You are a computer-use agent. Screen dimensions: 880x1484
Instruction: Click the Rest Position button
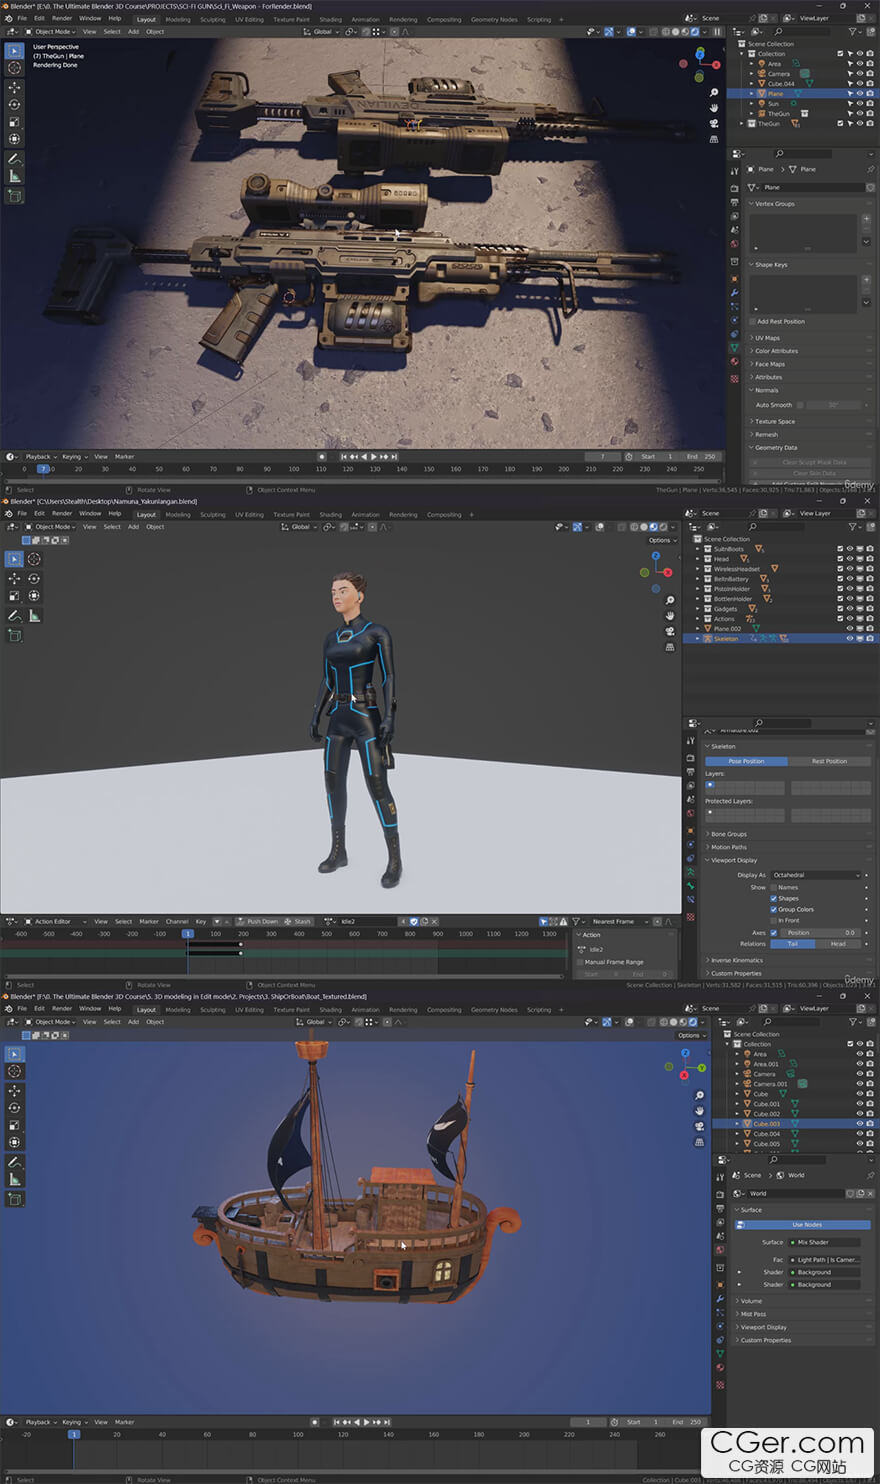(x=829, y=761)
